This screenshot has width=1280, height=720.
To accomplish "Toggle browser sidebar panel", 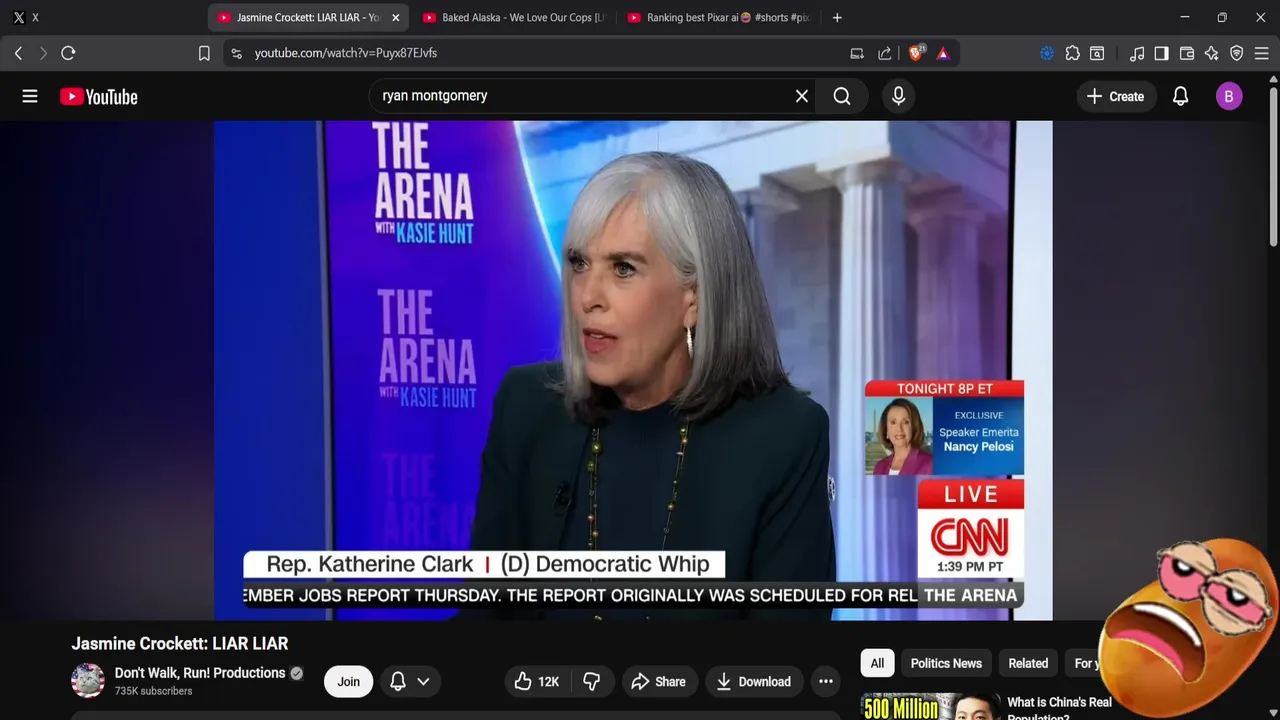I will coord(1161,53).
